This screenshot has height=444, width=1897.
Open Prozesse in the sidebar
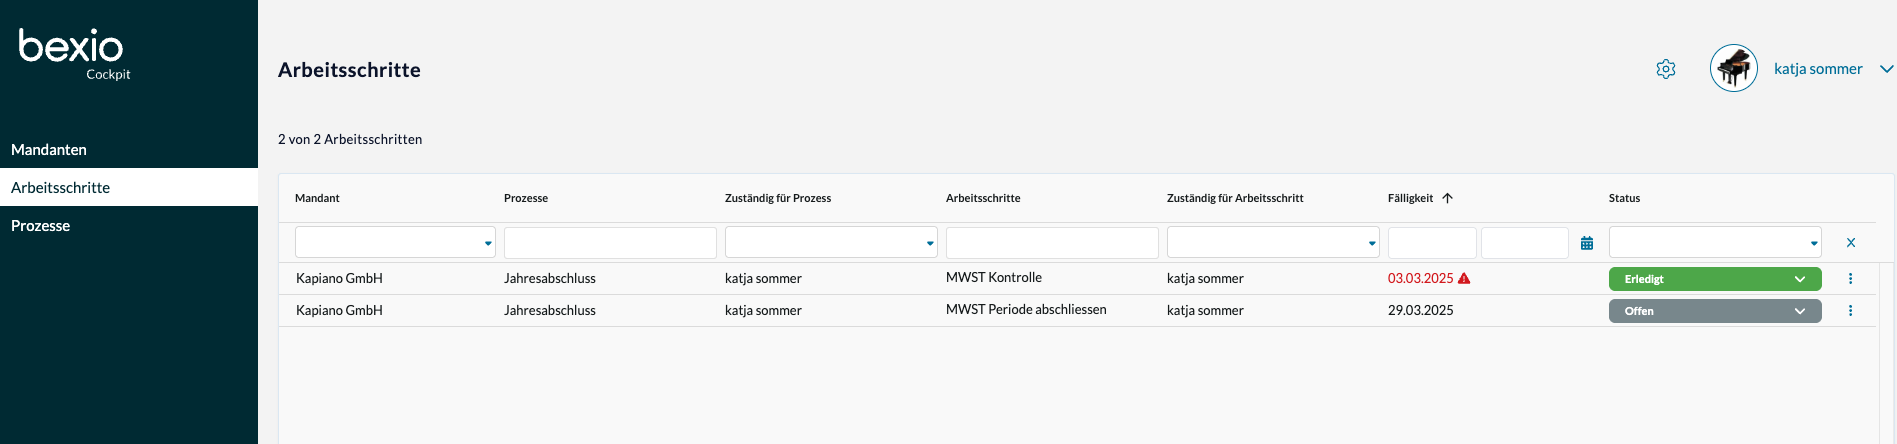[x=41, y=226]
